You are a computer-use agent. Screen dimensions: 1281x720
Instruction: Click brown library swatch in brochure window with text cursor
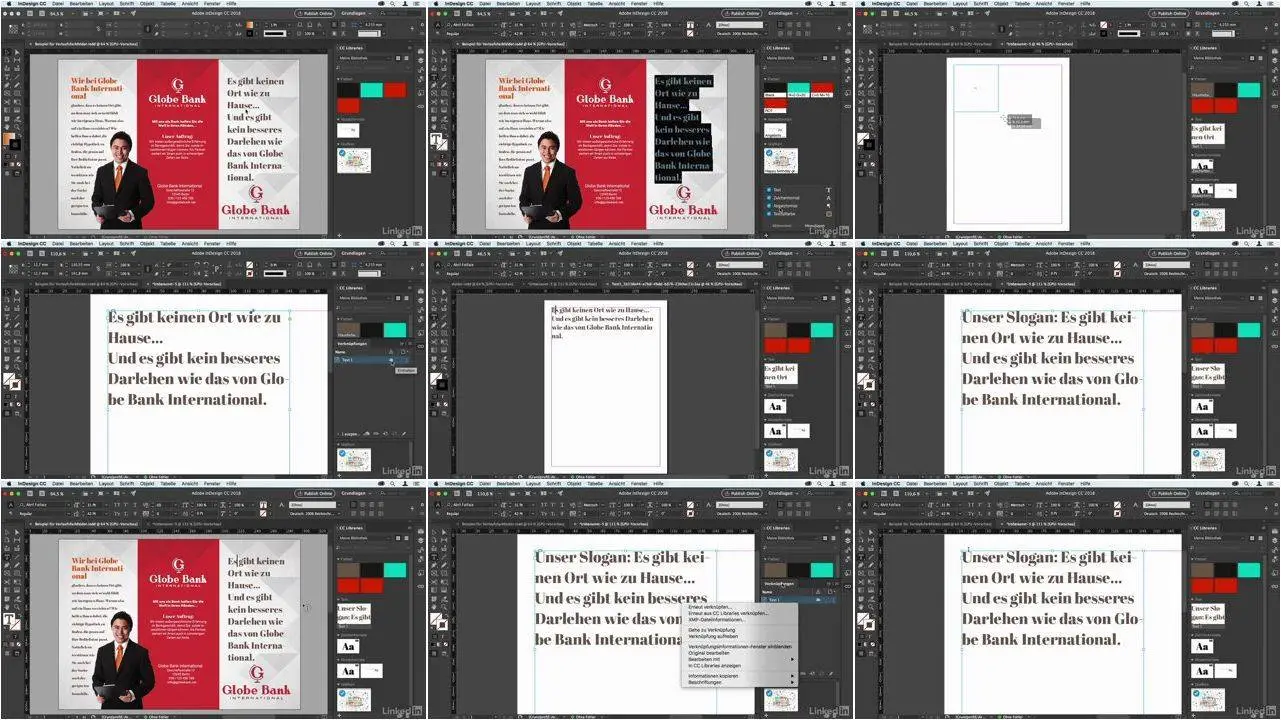coord(348,570)
